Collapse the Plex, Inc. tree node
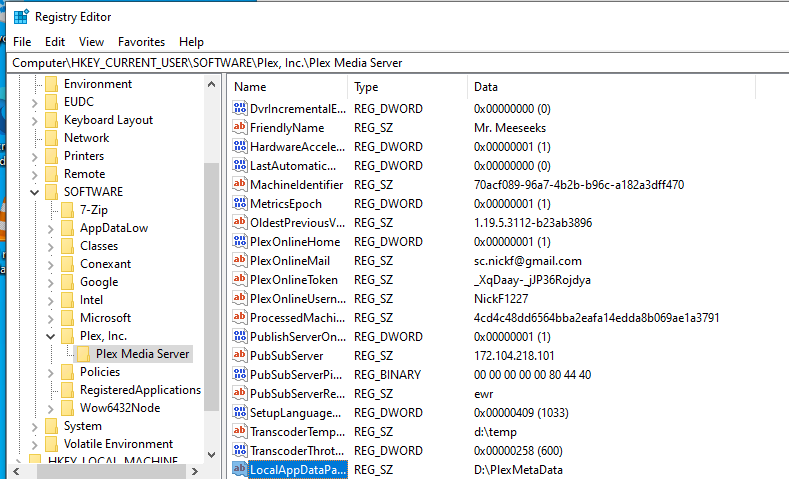This screenshot has height=479, width=789. (x=52, y=336)
